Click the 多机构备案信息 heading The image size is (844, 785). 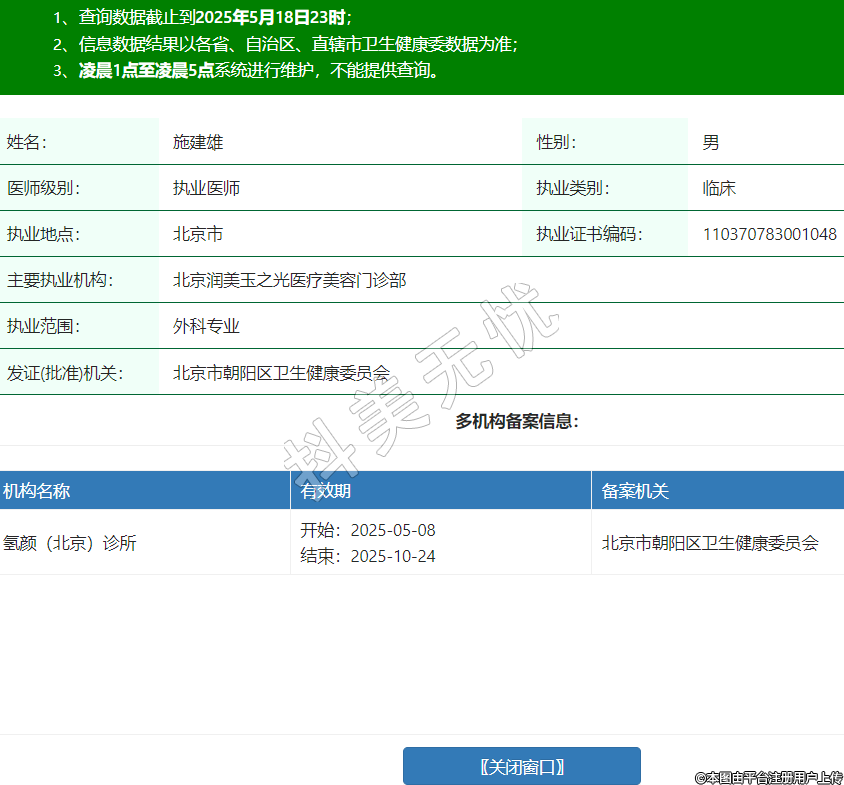517,421
